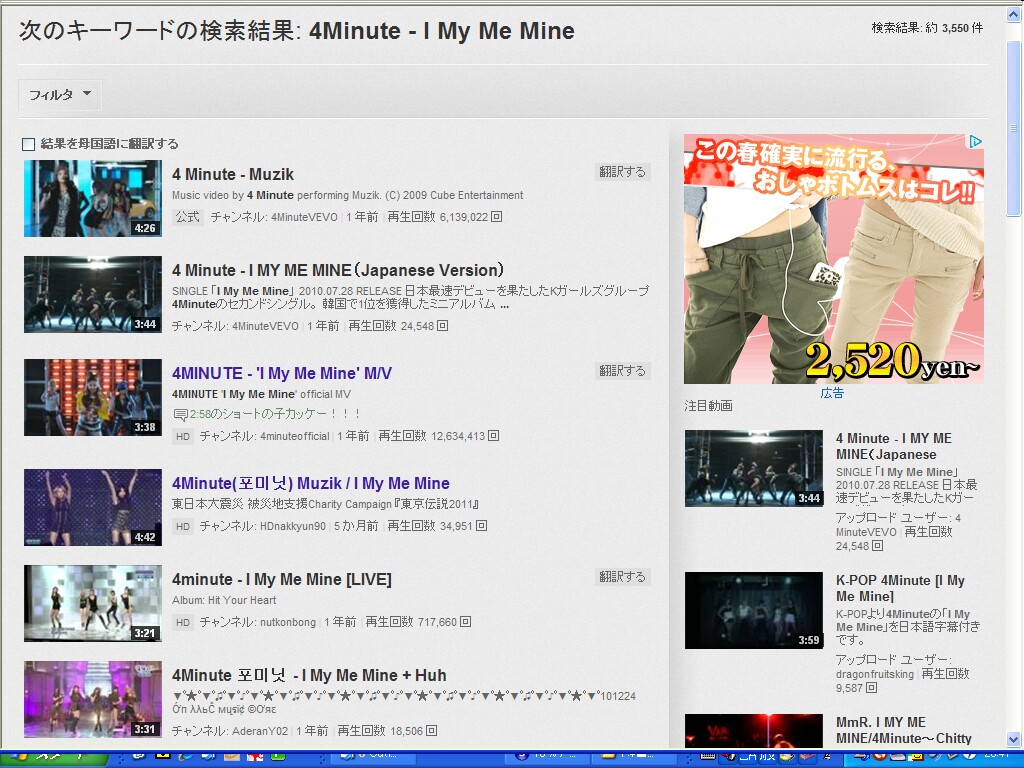Tick the 結果を母国語に翻訳する checkbox
Image resolution: width=1024 pixels, height=768 pixels.
tap(28, 144)
